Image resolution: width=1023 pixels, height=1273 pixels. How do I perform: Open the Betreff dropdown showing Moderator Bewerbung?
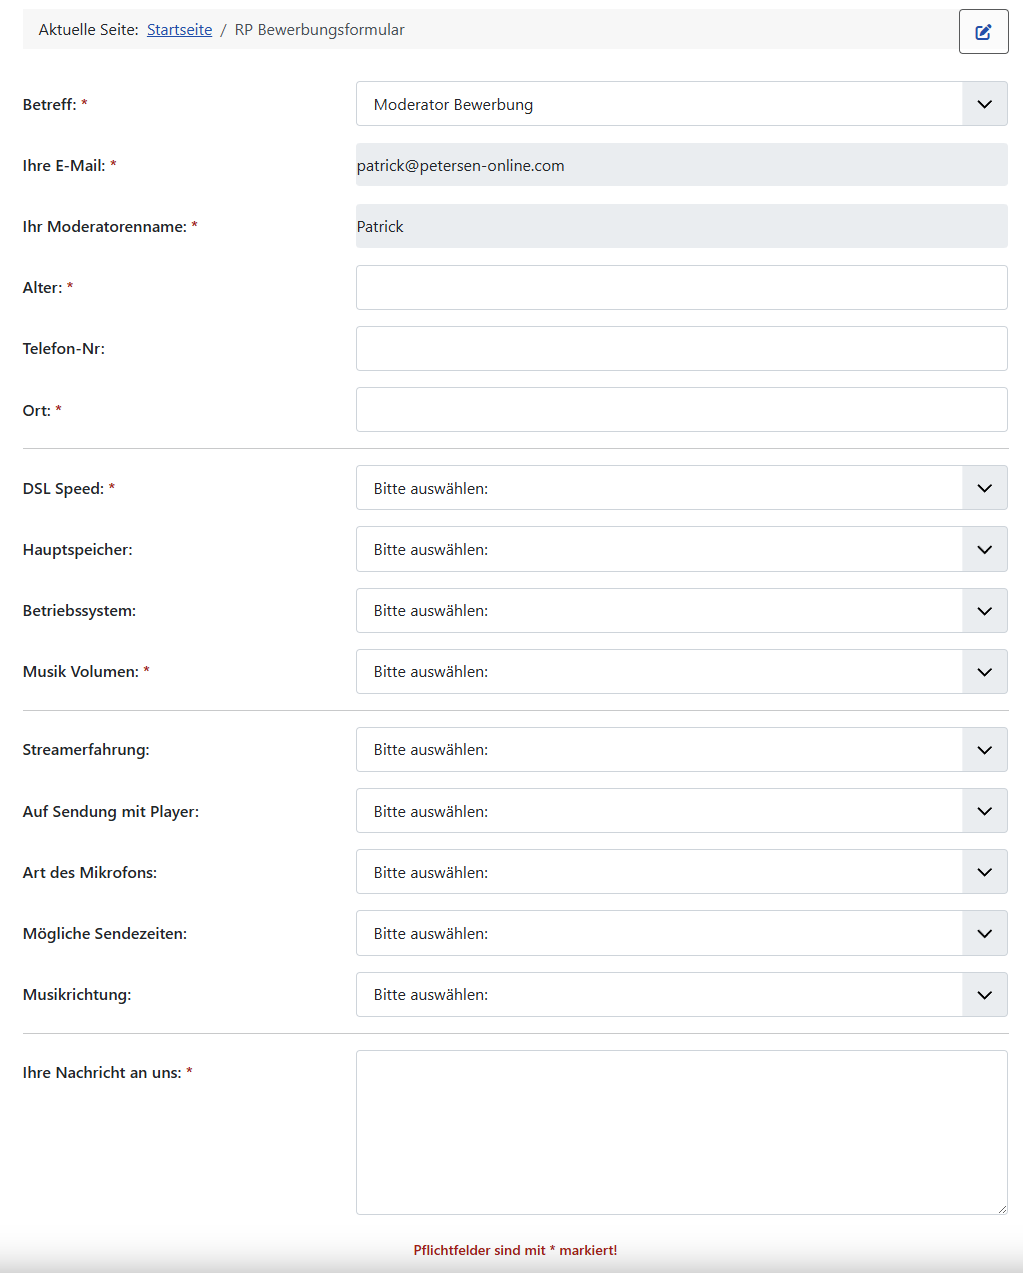(660, 103)
